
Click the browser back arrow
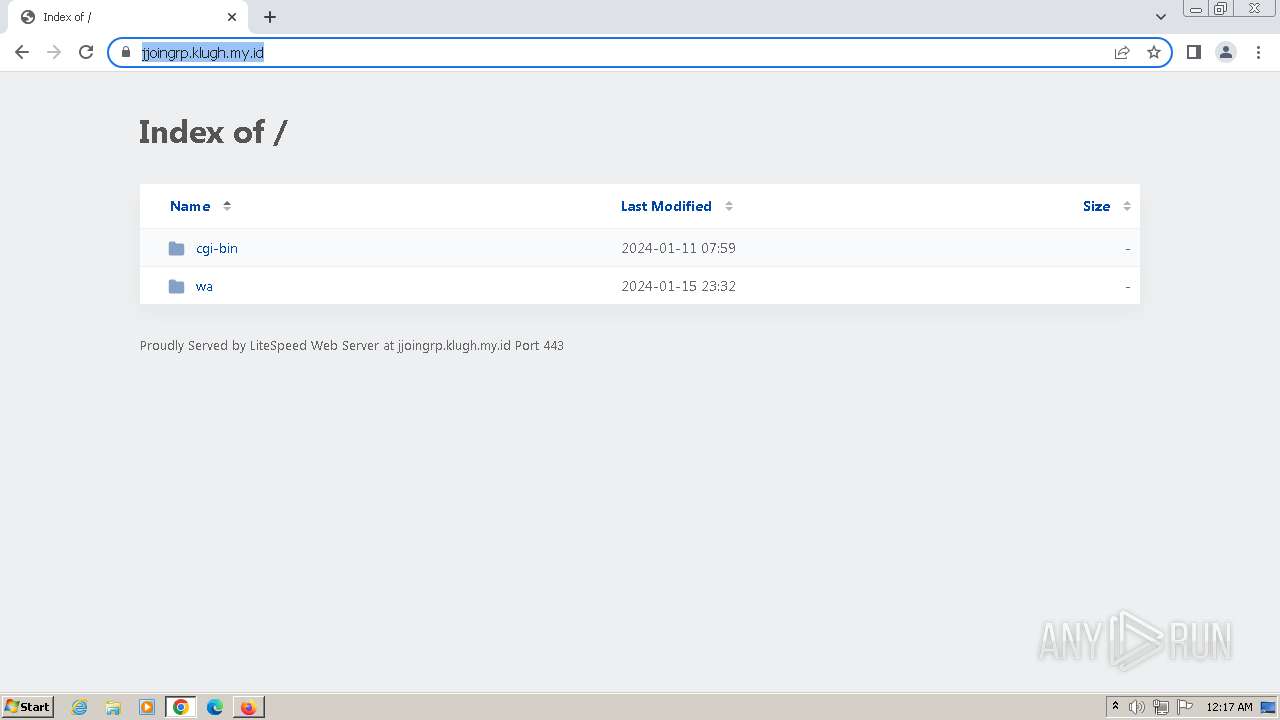[x=22, y=52]
